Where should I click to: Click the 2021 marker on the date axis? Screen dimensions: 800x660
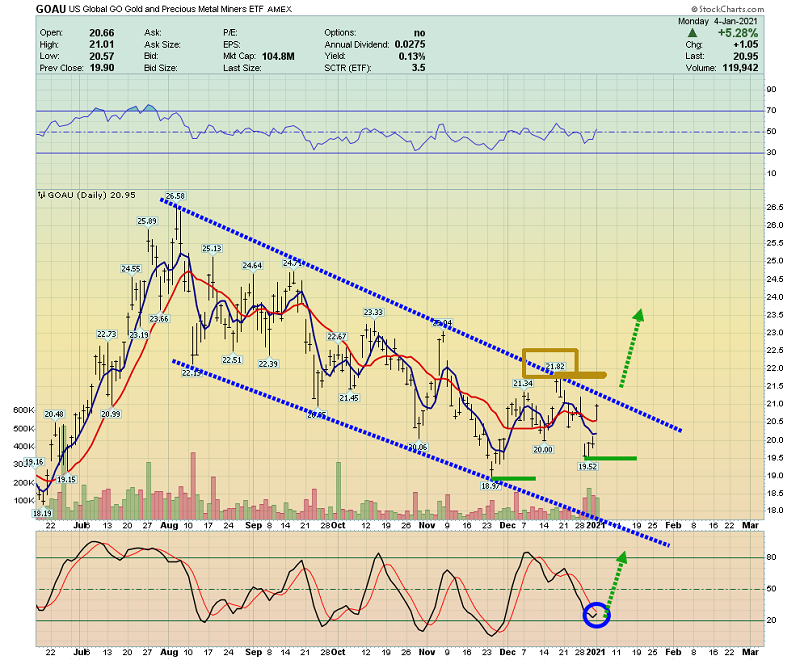click(x=594, y=524)
